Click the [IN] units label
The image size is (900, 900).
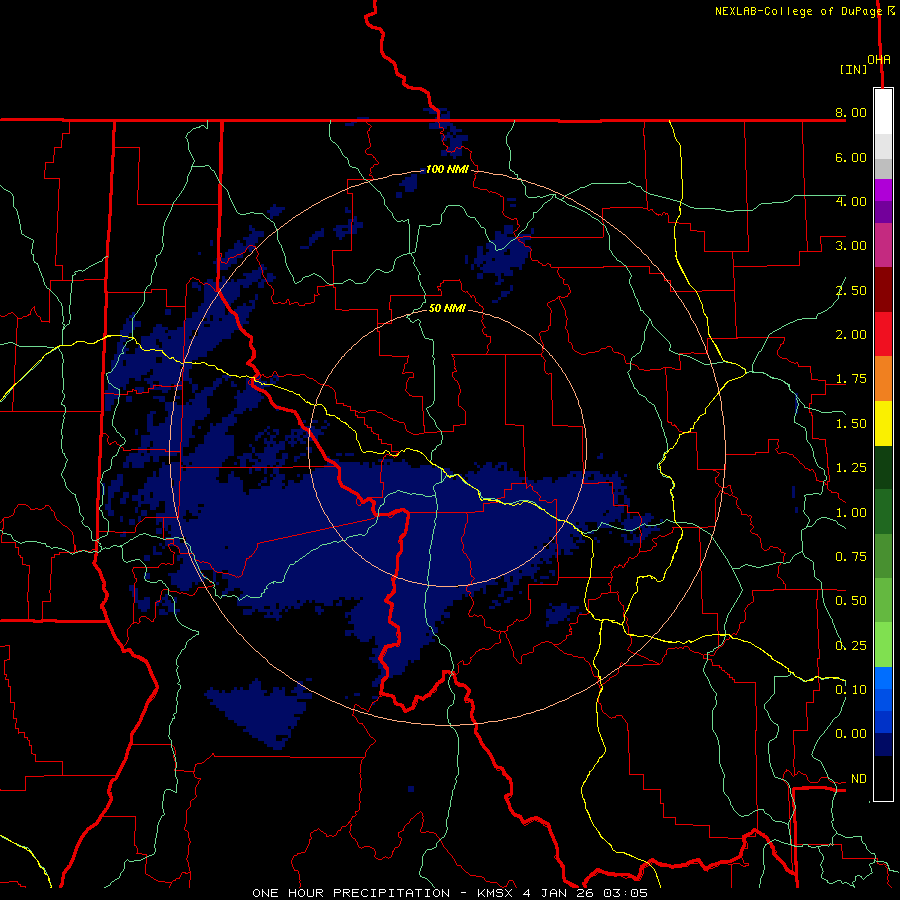point(853,69)
